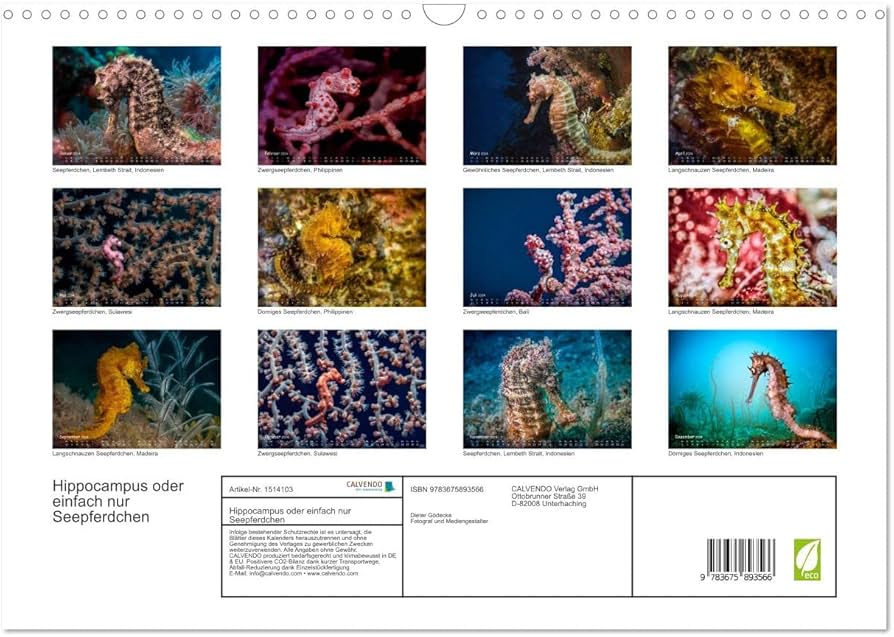This screenshot has height=637, width=894.
Task: Click 'CALVENDO Verlag GmbH' publisher name
Action: click(555, 489)
